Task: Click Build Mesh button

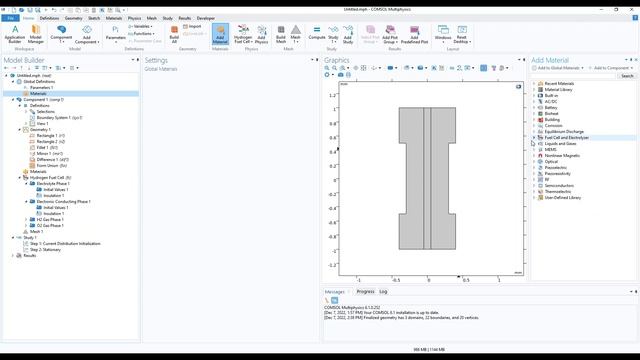Action: [281, 34]
